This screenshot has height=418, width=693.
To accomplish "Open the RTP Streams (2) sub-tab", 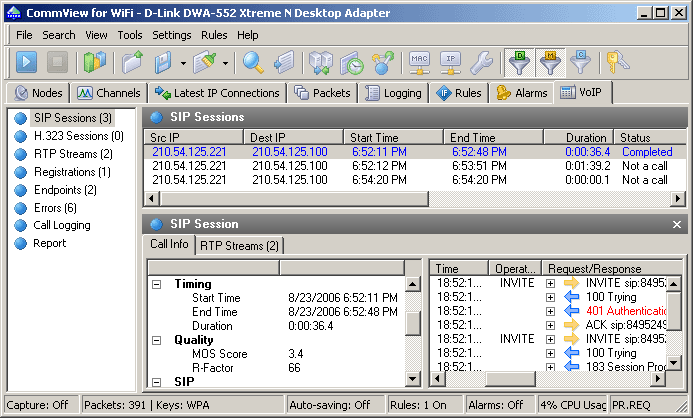I will (239, 246).
